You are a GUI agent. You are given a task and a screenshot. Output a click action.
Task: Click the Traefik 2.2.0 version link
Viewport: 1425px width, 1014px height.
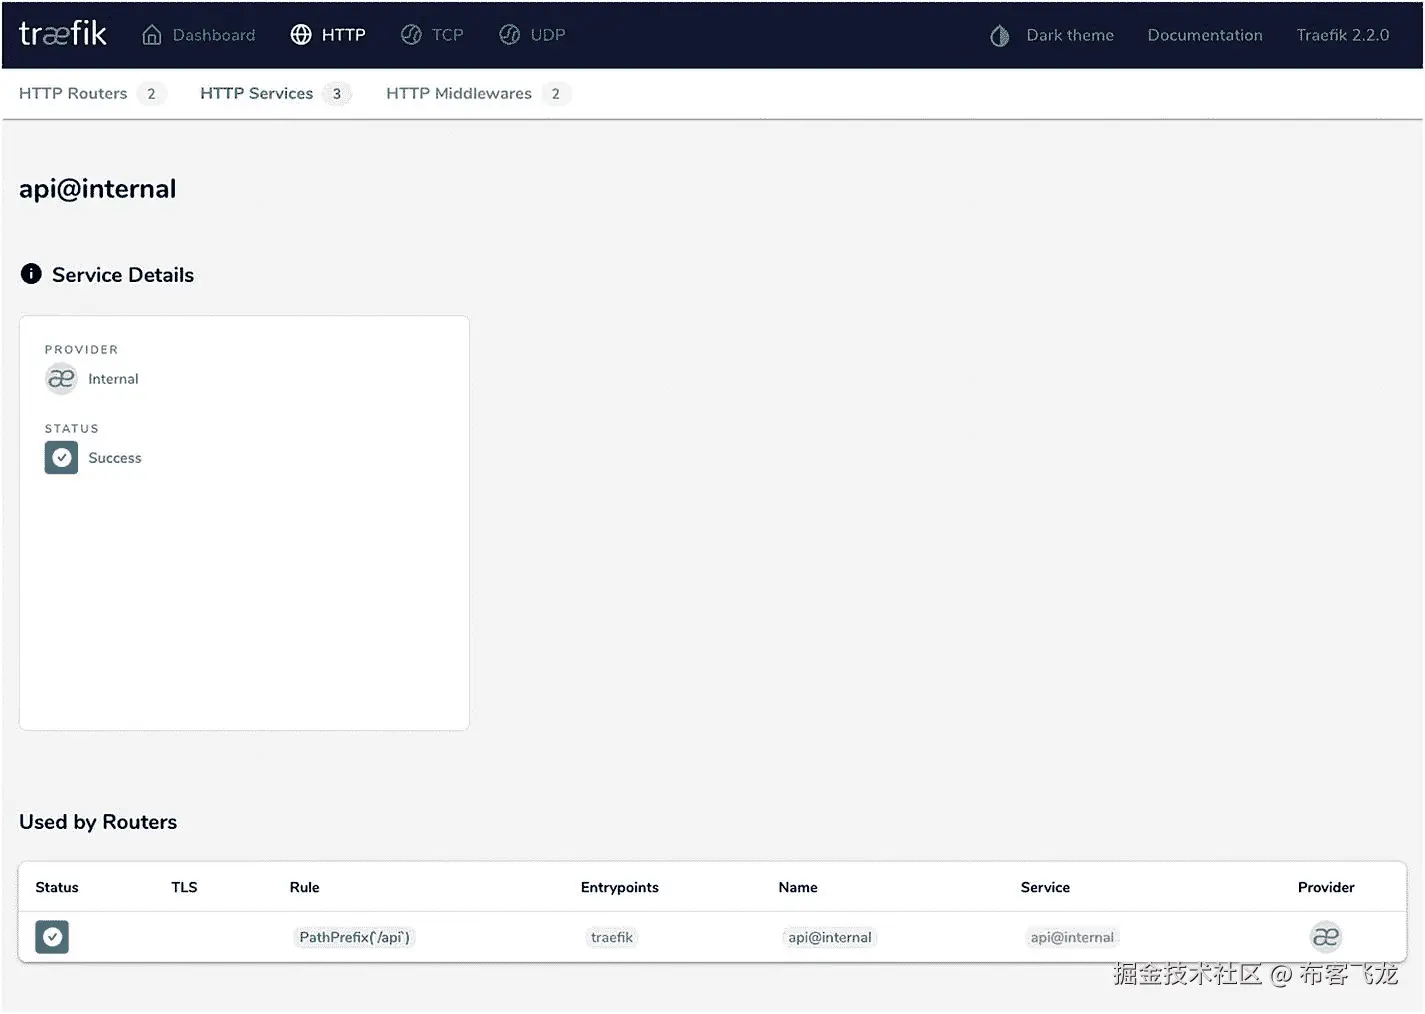click(x=1343, y=35)
